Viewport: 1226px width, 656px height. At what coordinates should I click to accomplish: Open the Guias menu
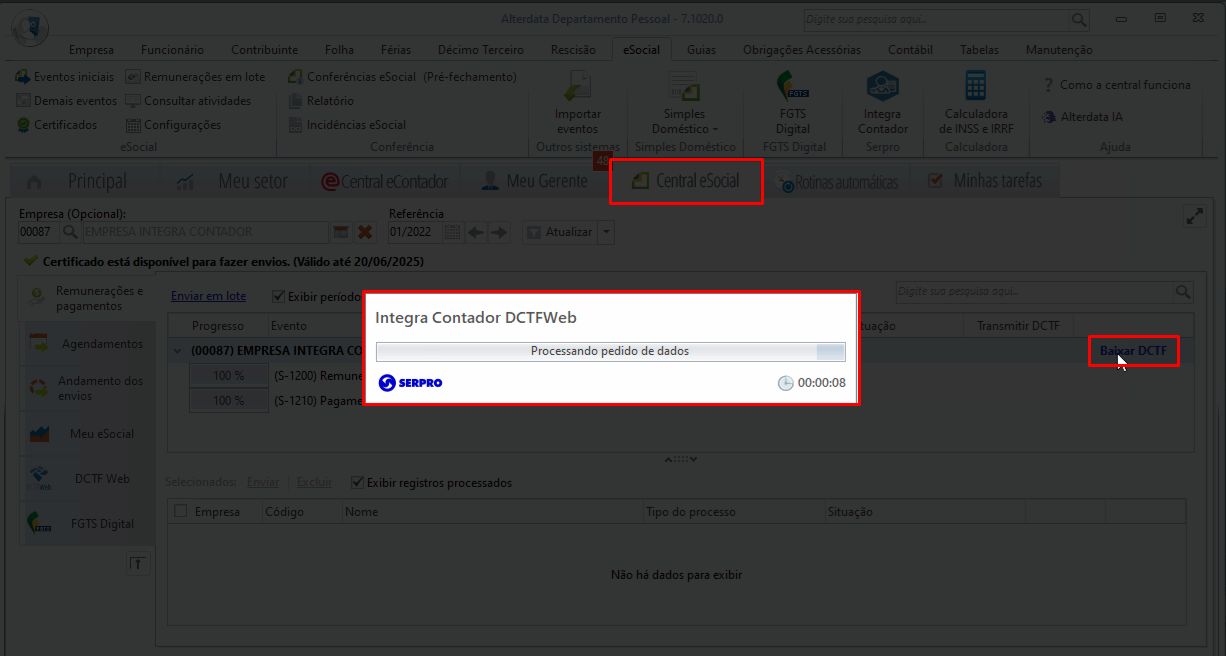pos(701,50)
